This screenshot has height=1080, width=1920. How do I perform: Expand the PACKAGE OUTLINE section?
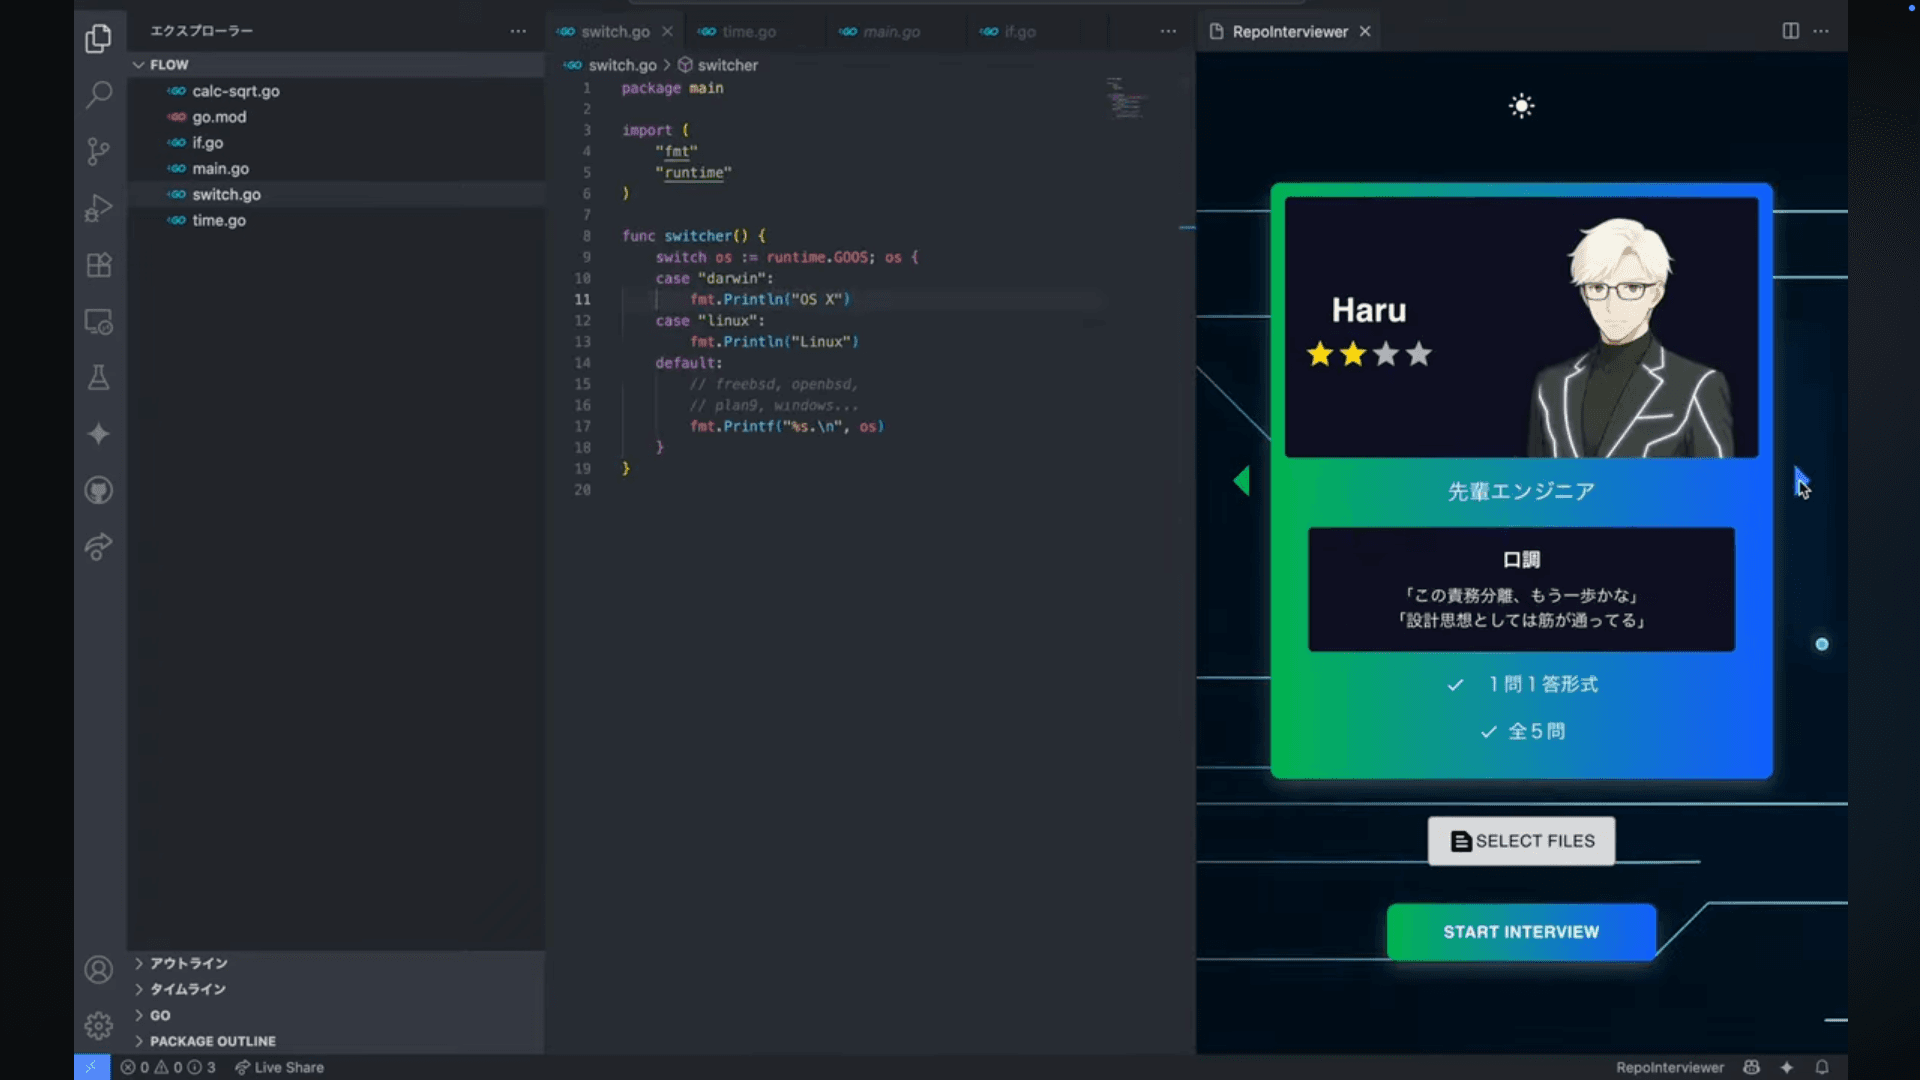(212, 1041)
